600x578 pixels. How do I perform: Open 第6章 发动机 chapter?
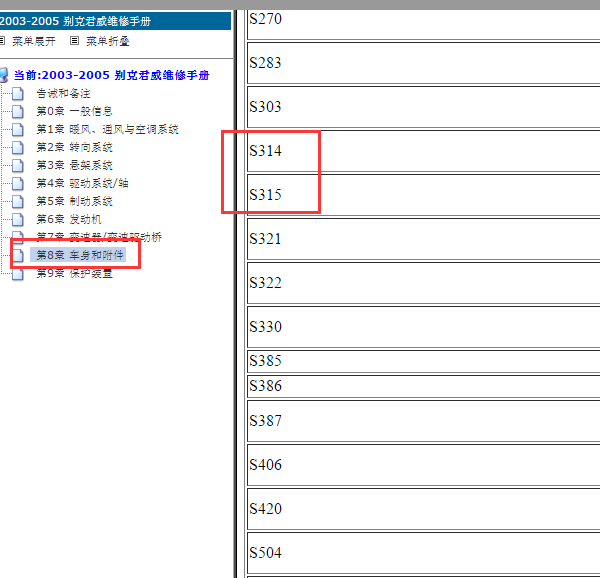pyautogui.click(x=68, y=219)
